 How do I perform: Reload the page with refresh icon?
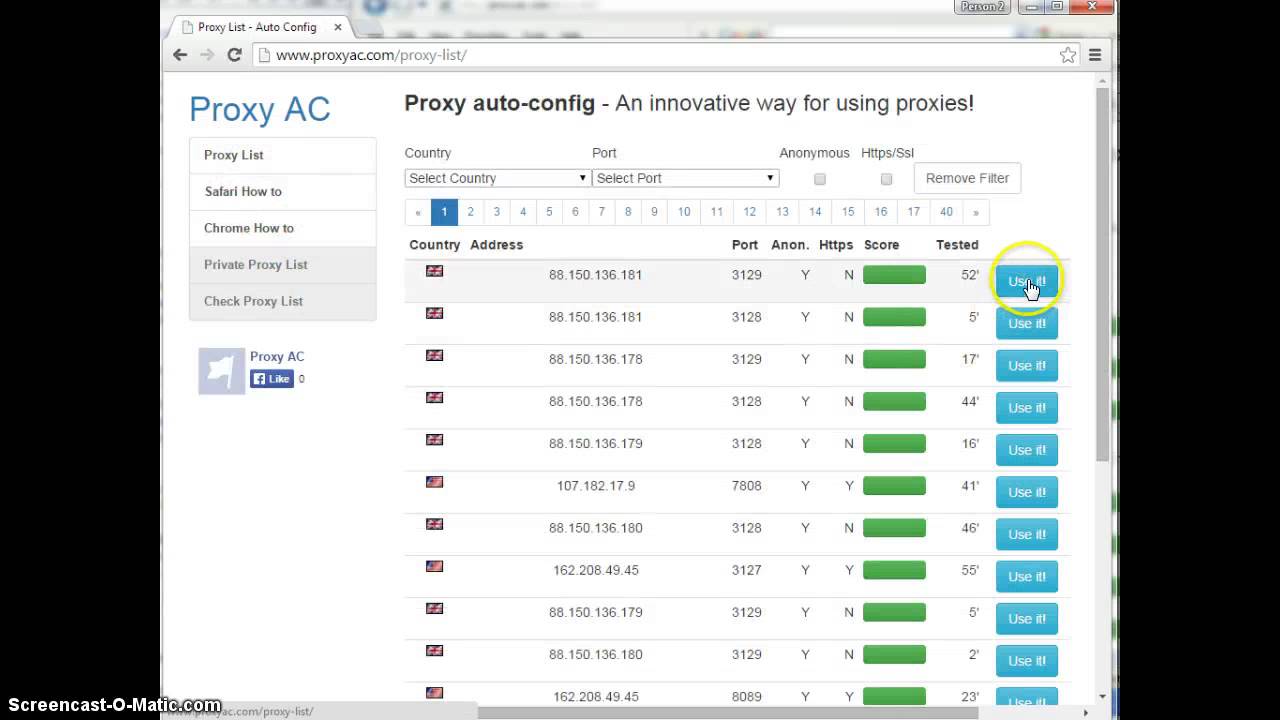pos(234,55)
